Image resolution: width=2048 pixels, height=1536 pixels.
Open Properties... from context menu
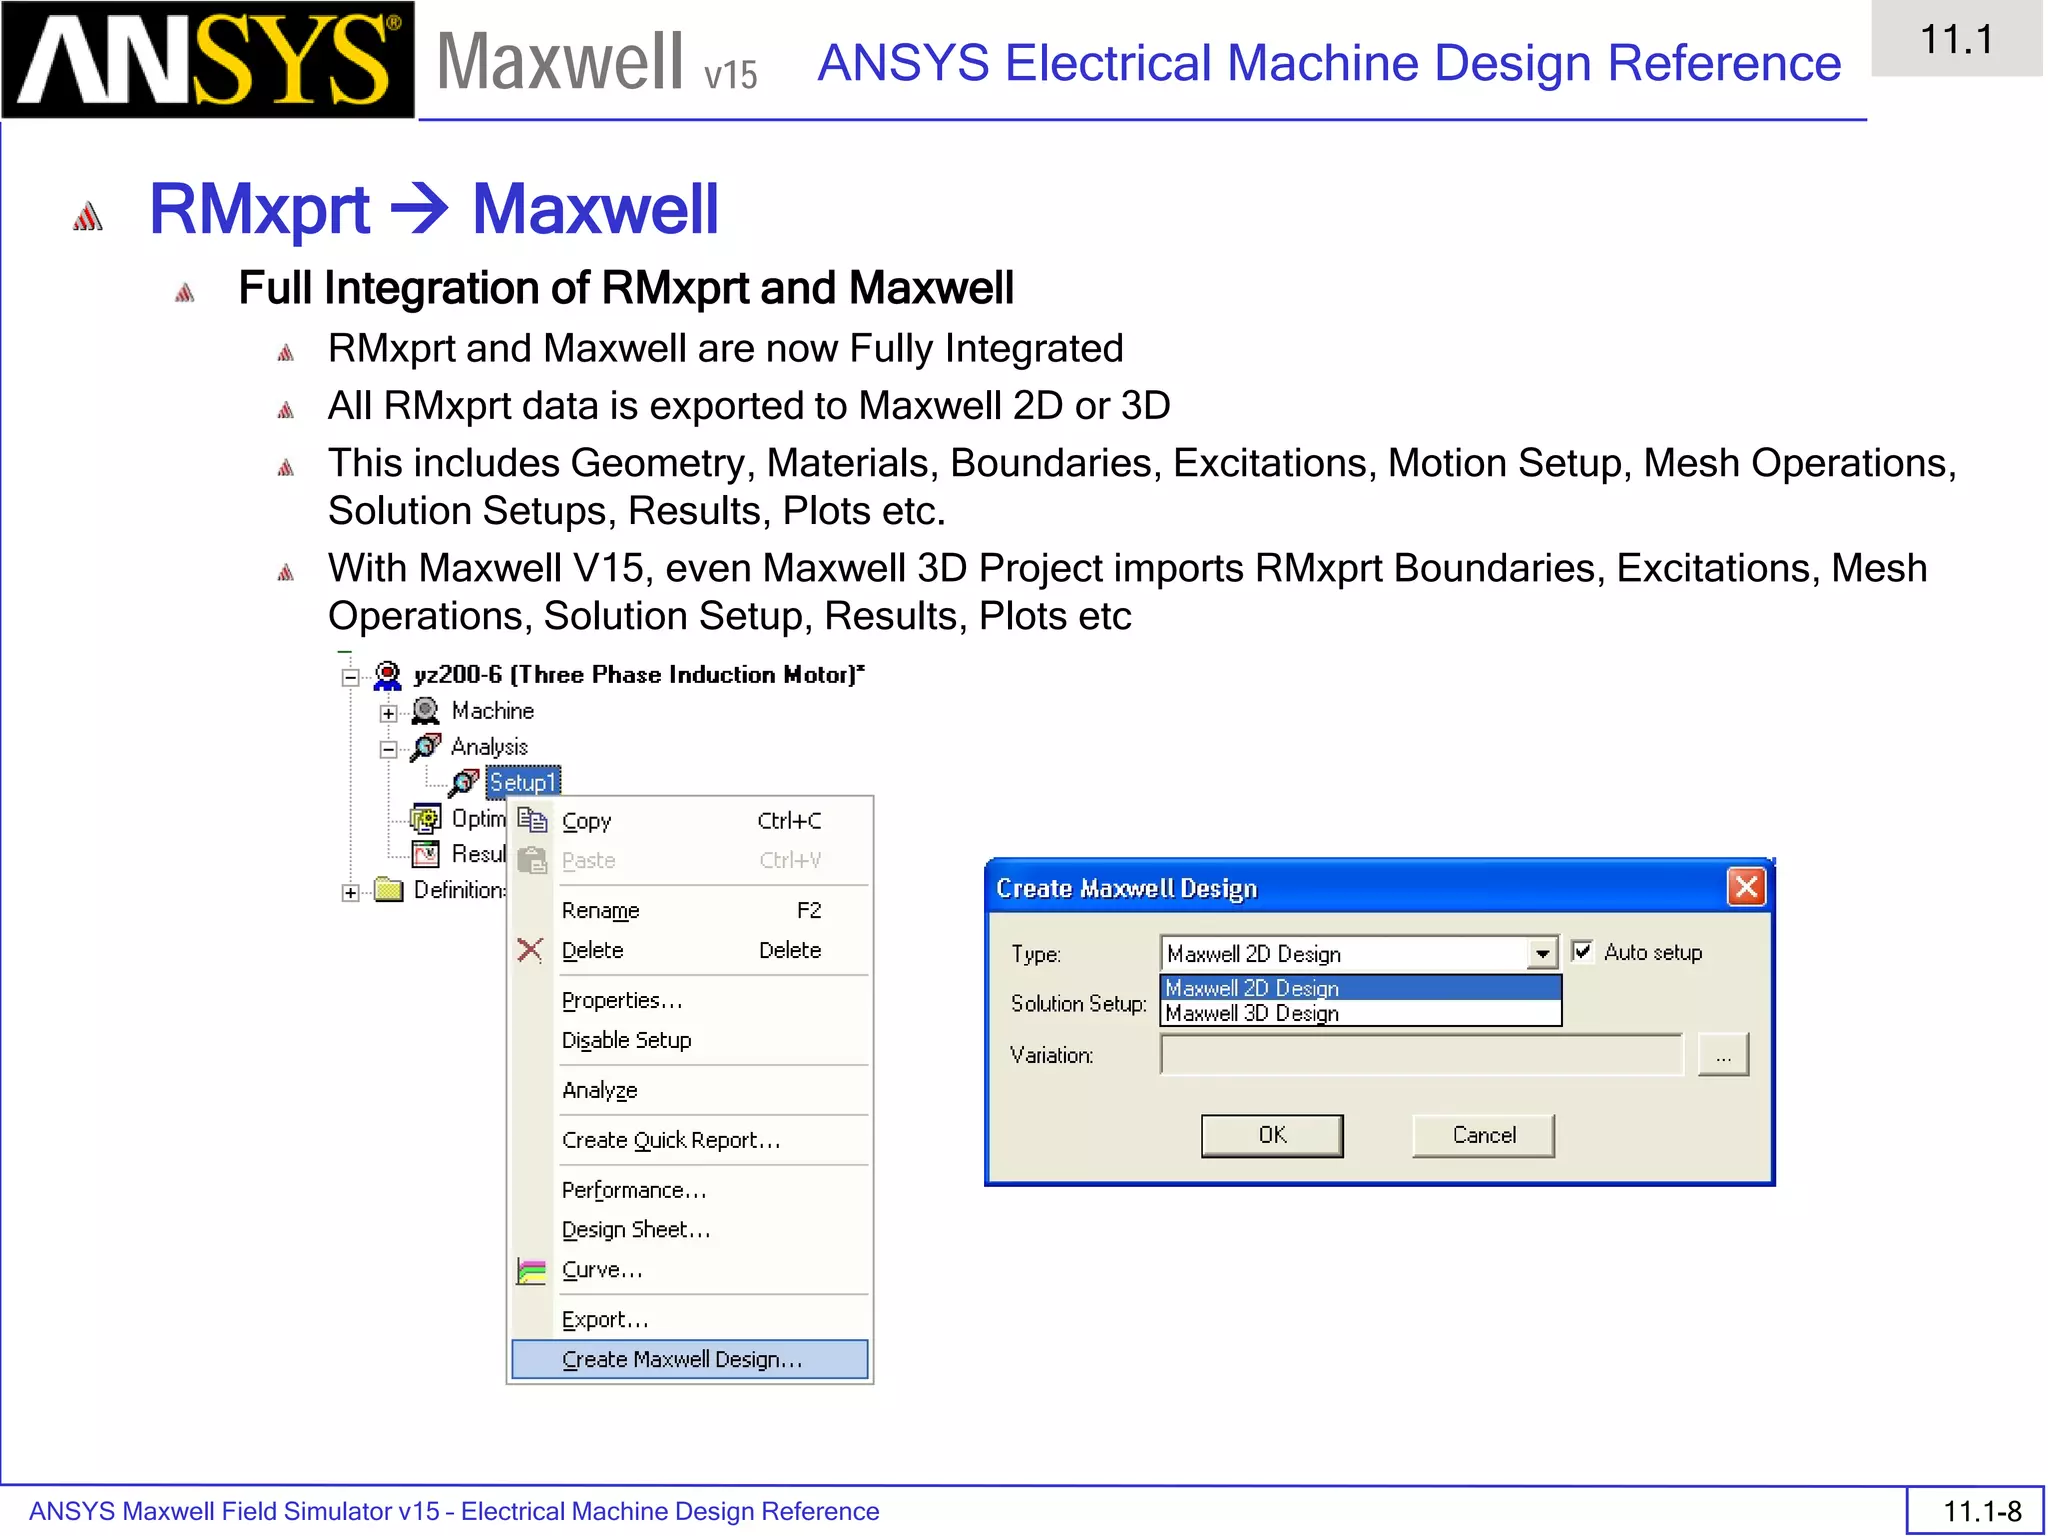[690, 1000]
